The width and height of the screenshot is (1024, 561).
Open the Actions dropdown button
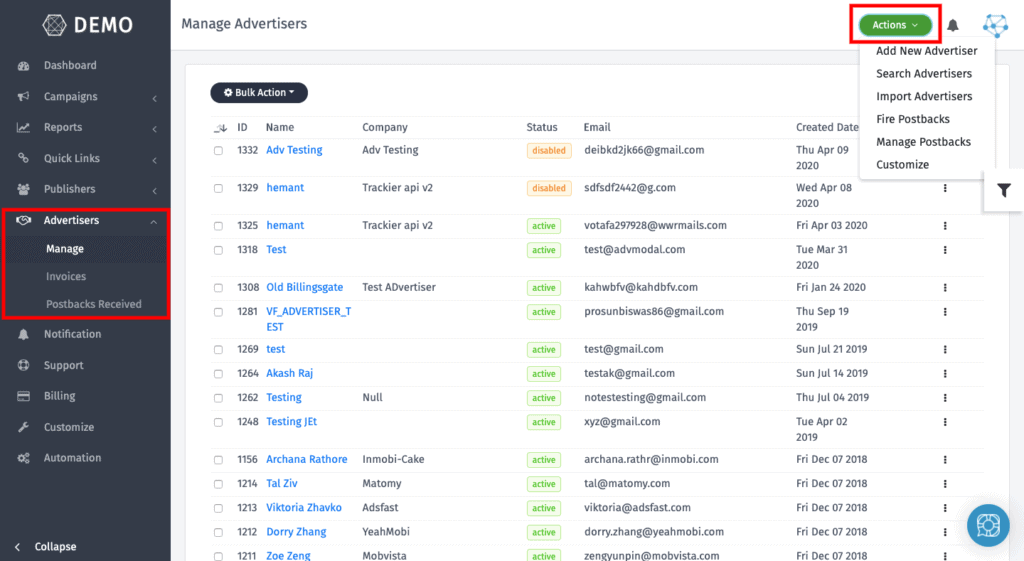click(x=895, y=25)
